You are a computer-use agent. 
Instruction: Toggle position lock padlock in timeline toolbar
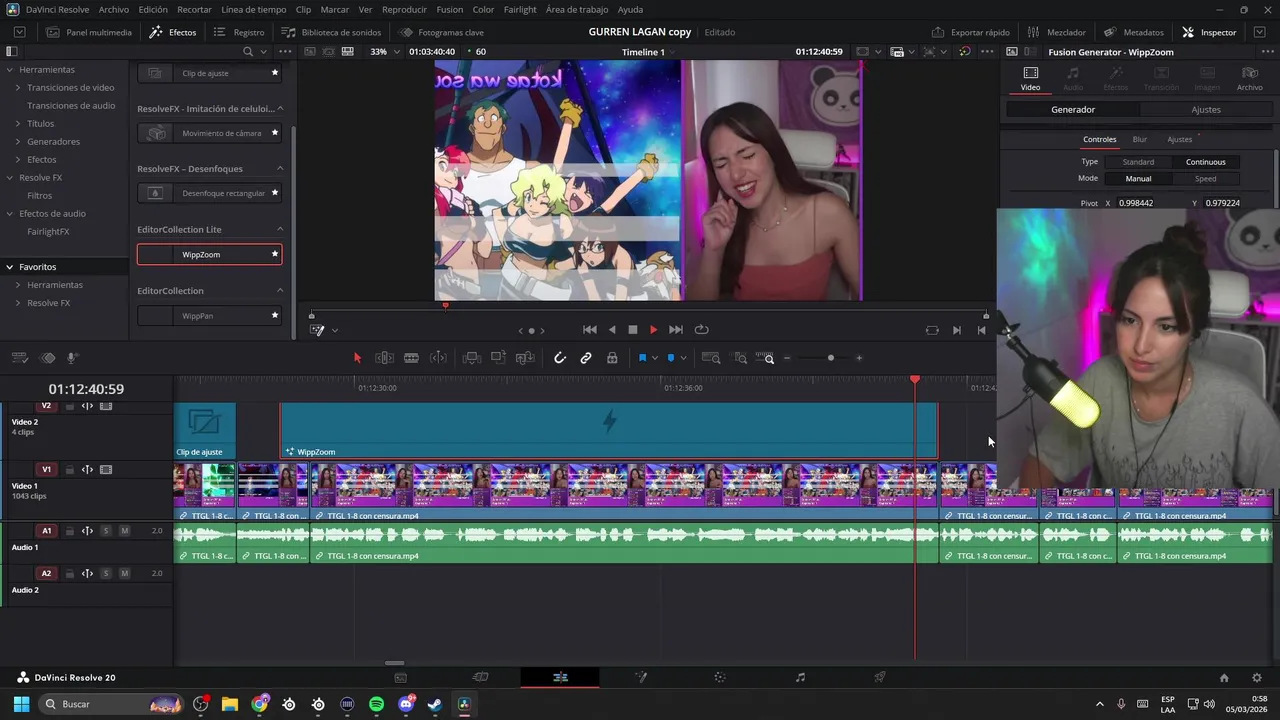pyautogui.click(x=612, y=358)
